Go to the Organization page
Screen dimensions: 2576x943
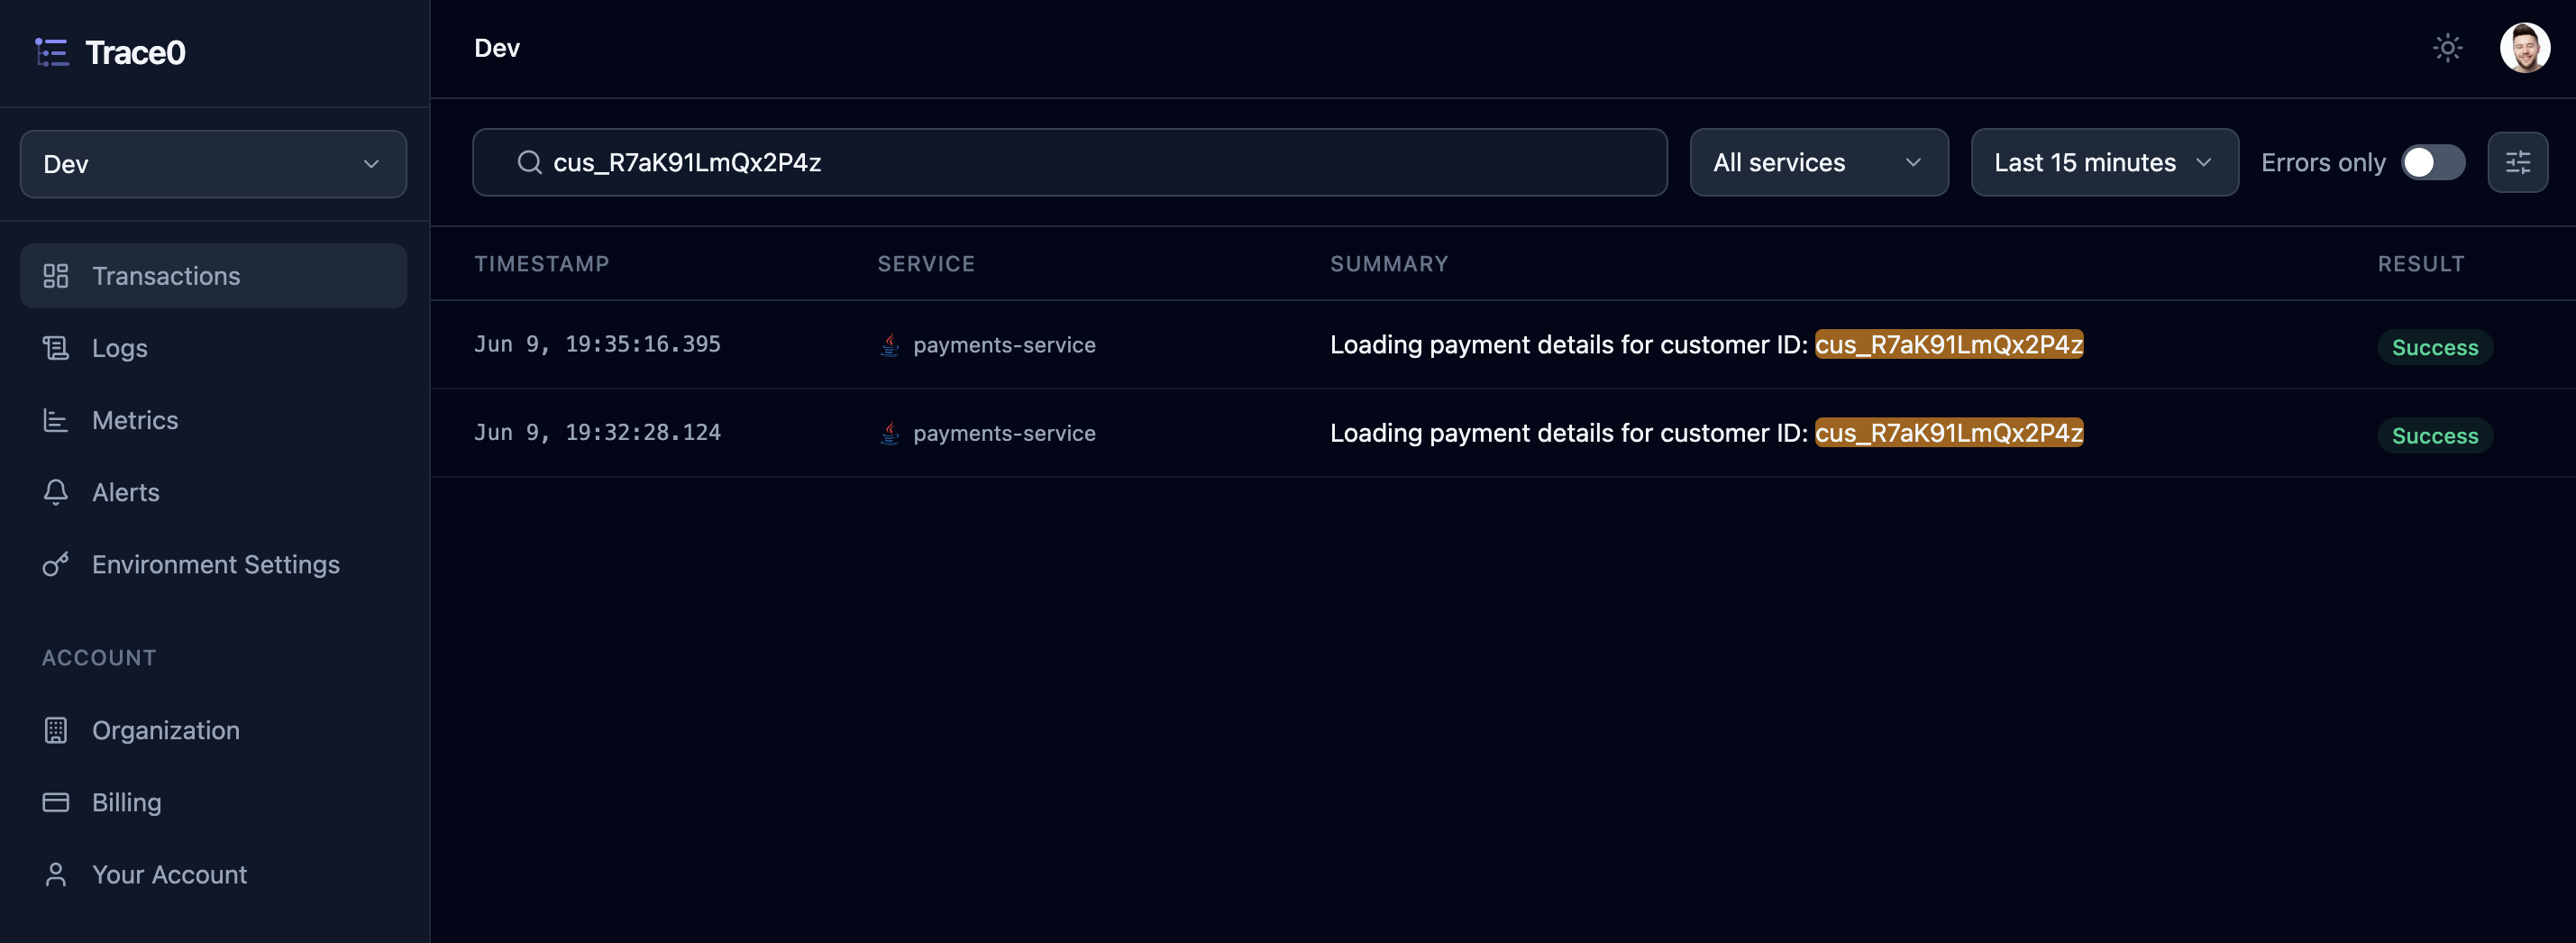213,730
